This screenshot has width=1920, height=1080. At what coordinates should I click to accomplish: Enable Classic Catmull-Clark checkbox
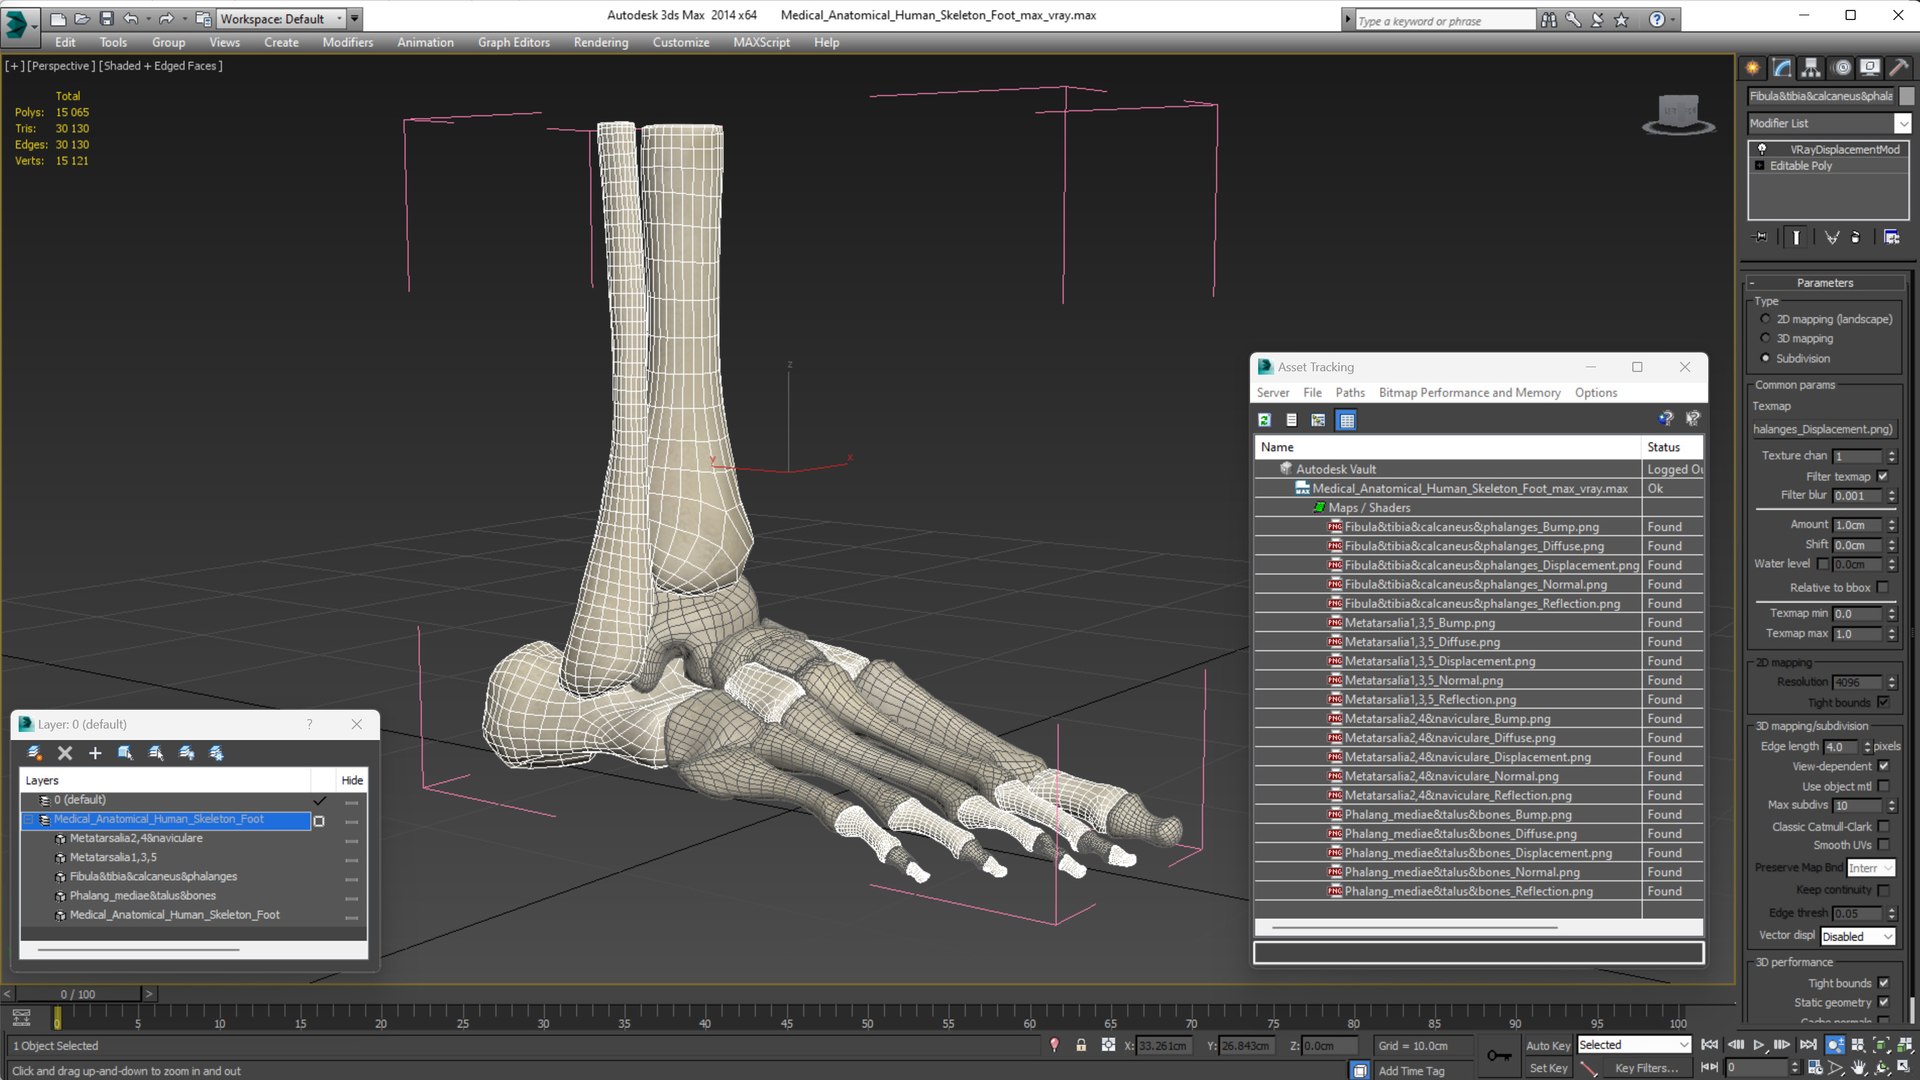(x=1883, y=826)
